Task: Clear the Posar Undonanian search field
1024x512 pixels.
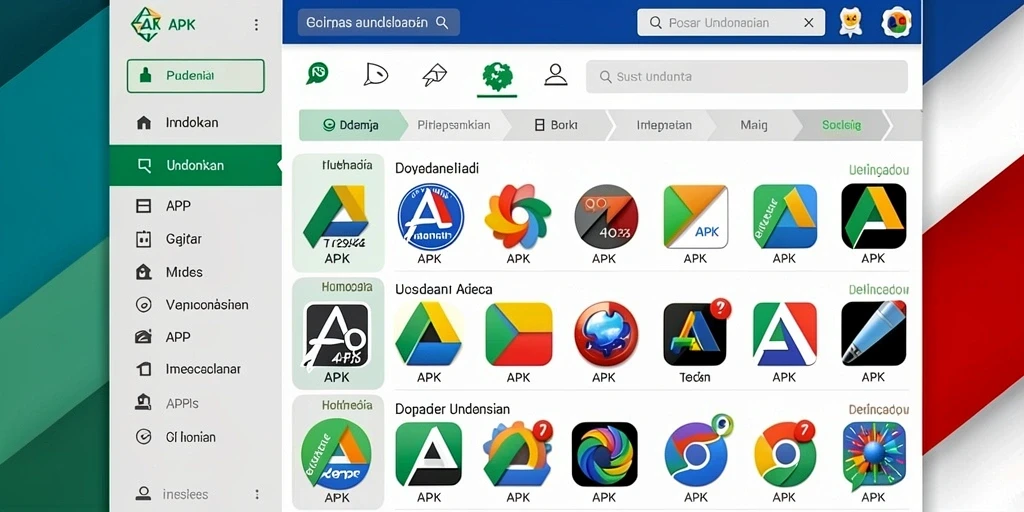Action: (808, 23)
